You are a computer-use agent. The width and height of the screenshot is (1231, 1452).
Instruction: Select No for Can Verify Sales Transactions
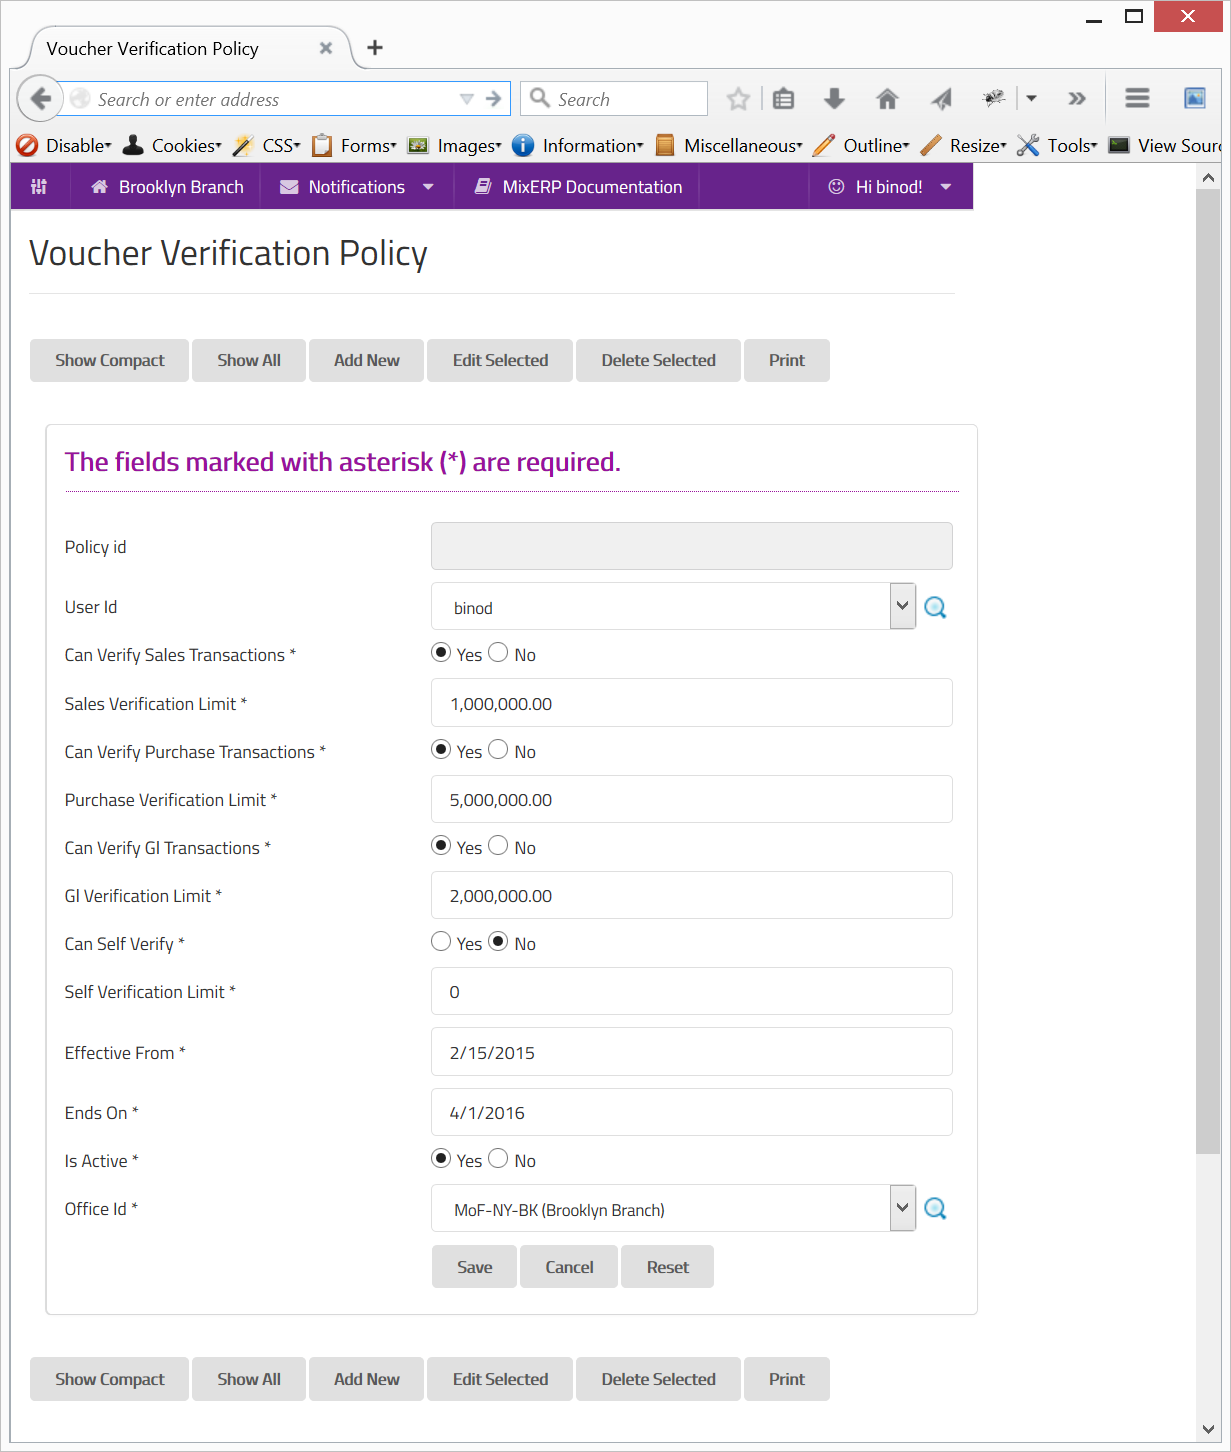pos(499,653)
